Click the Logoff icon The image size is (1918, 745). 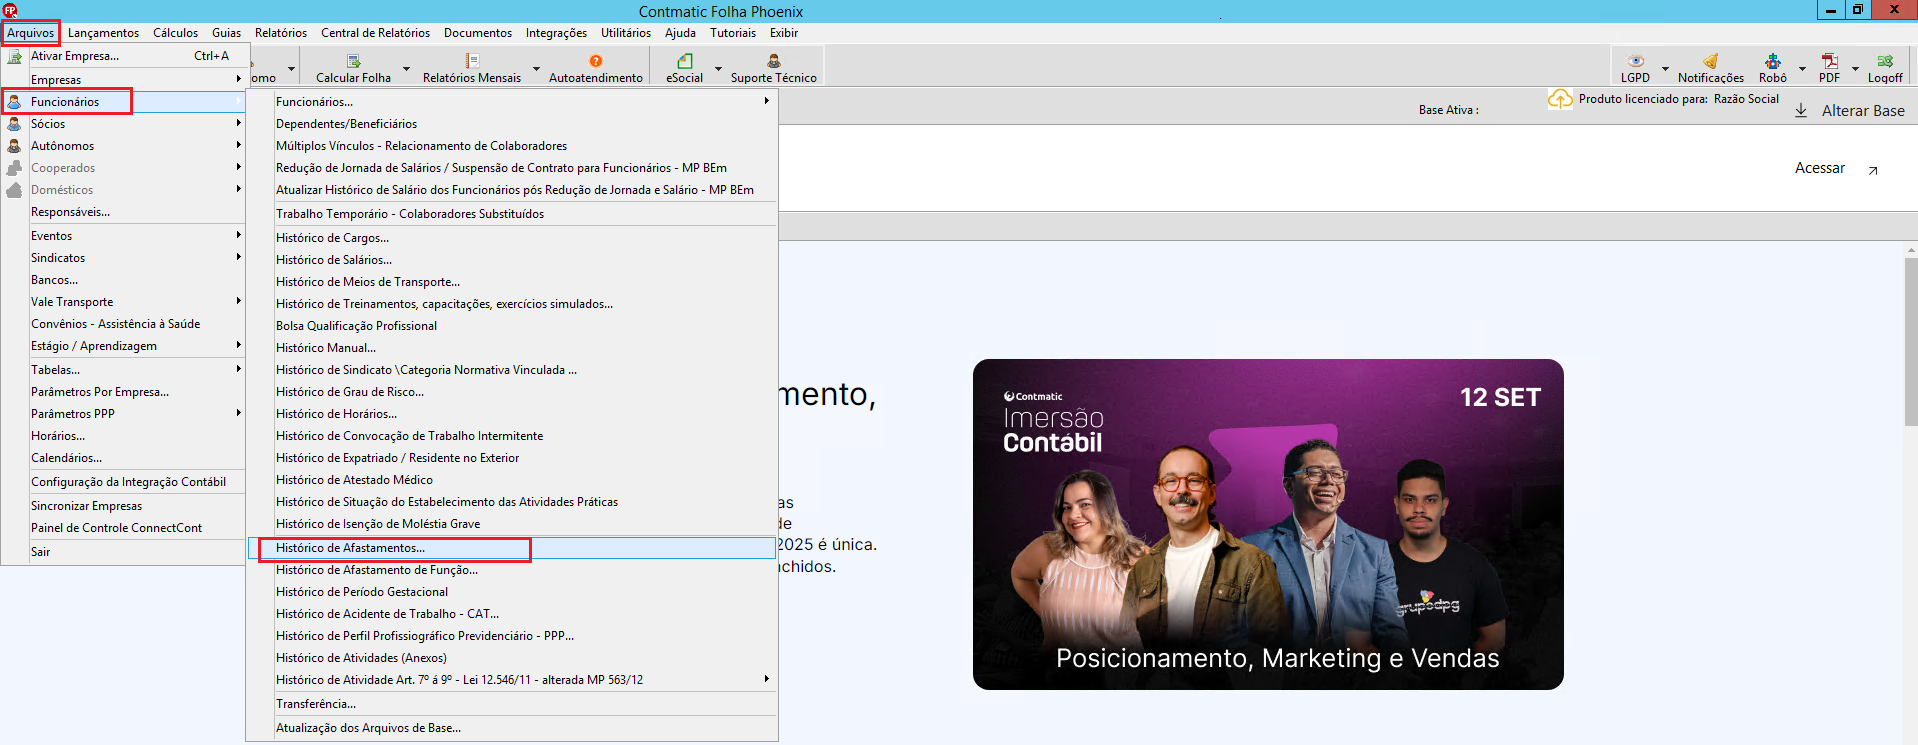[1885, 61]
